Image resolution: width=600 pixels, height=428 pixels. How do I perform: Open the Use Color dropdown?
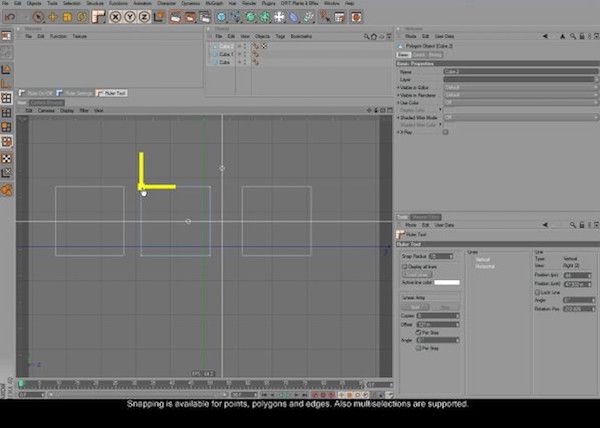point(521,103)
